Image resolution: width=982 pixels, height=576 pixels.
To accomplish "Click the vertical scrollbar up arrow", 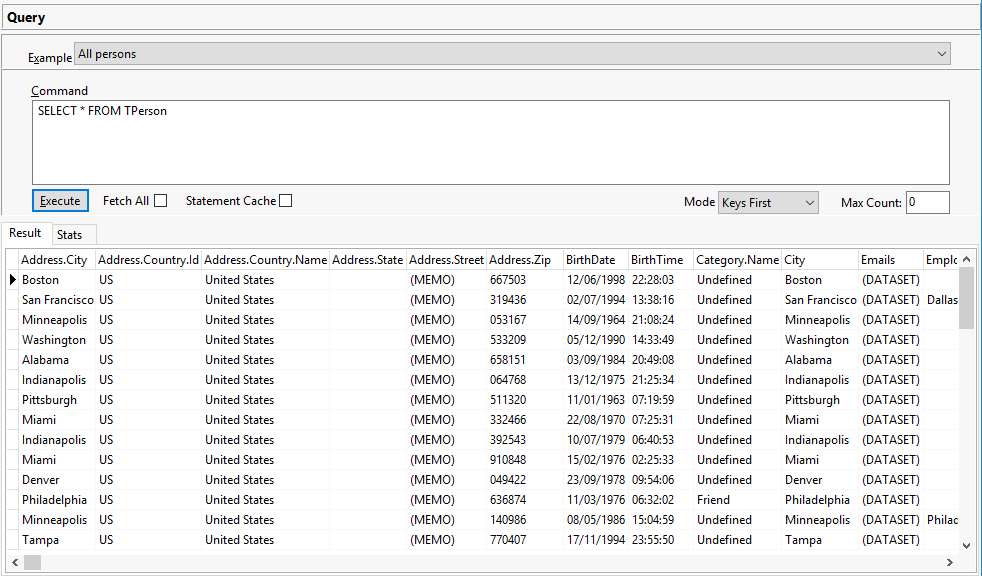I will coord(966,260).
